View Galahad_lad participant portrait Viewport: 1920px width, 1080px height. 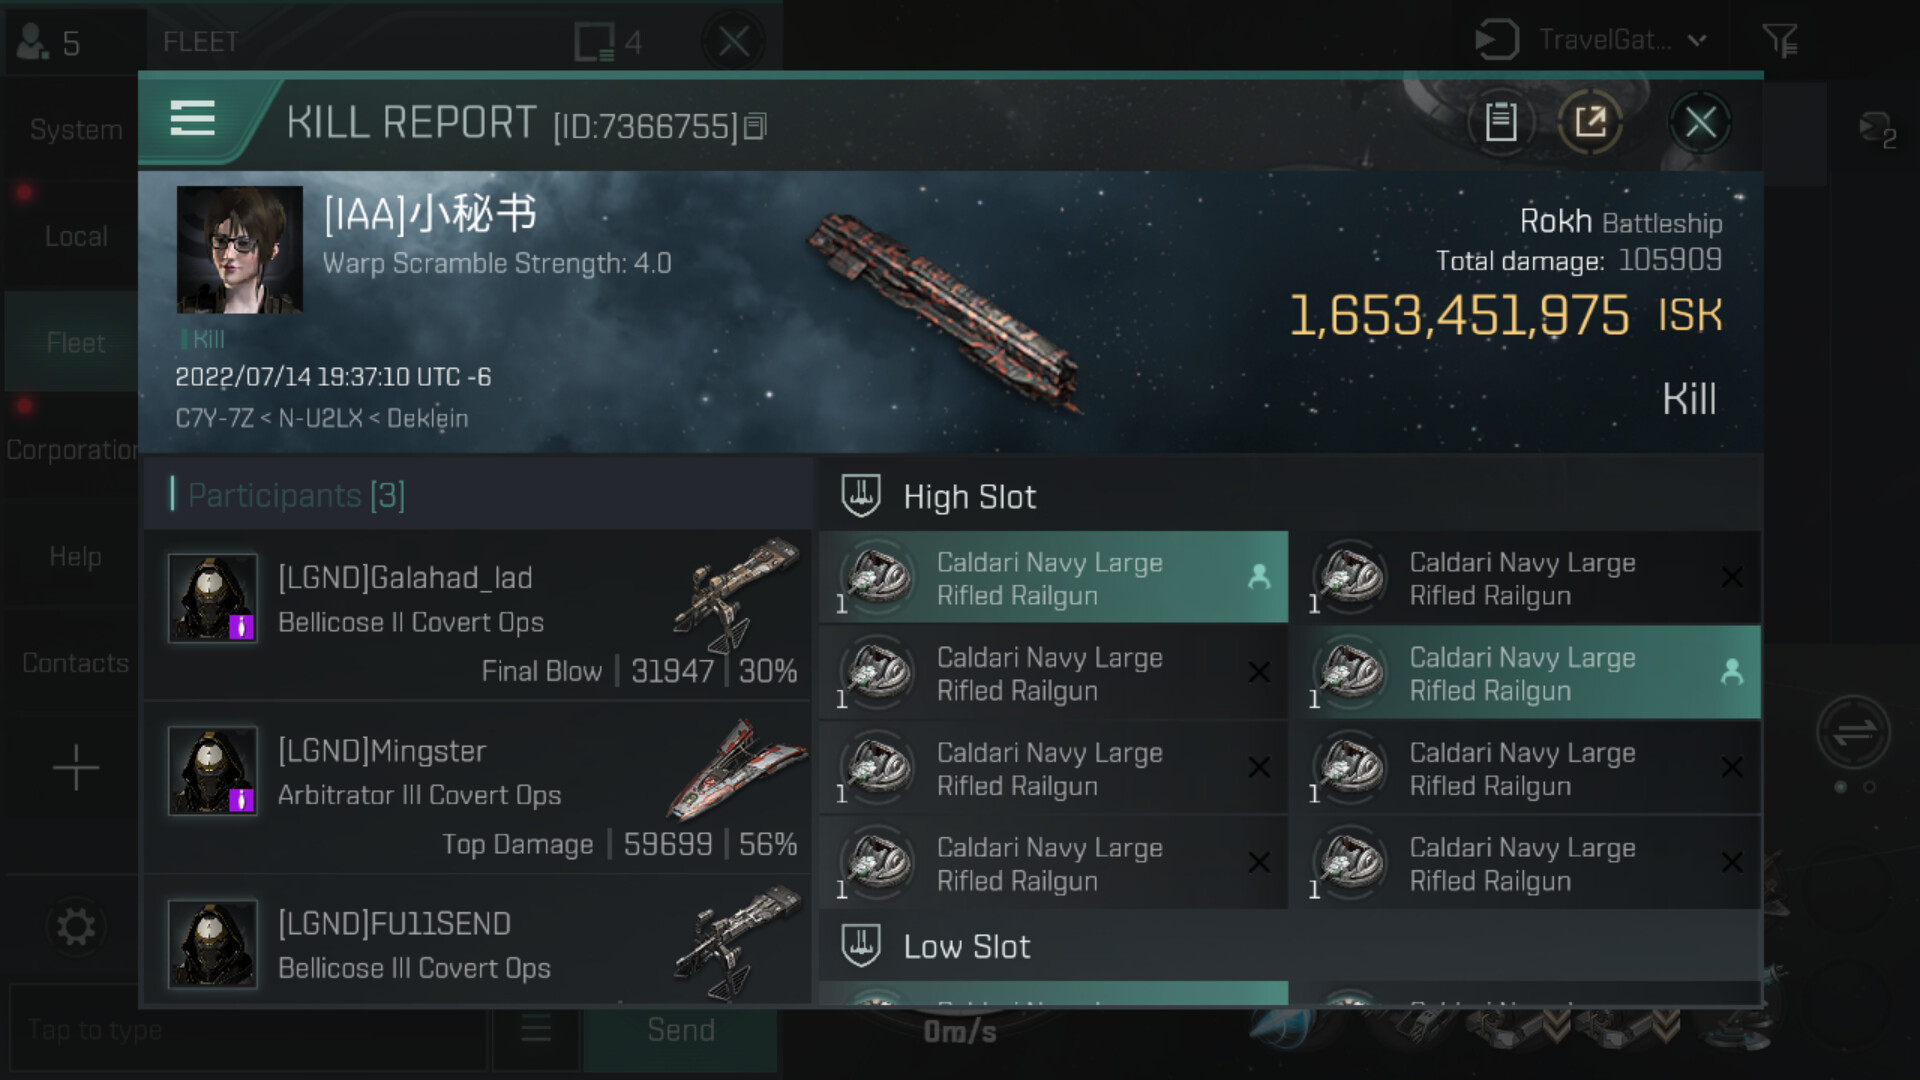213,598
